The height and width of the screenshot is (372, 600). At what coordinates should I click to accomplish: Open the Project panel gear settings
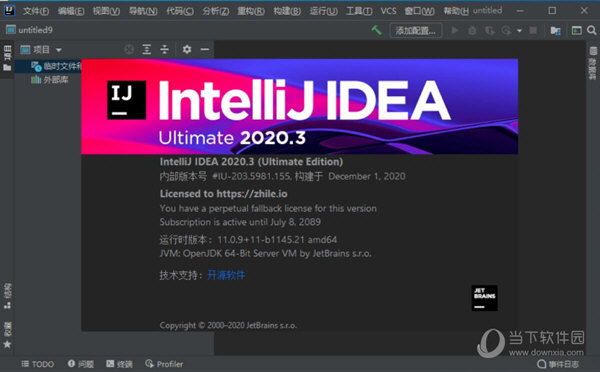coord(187,49)
